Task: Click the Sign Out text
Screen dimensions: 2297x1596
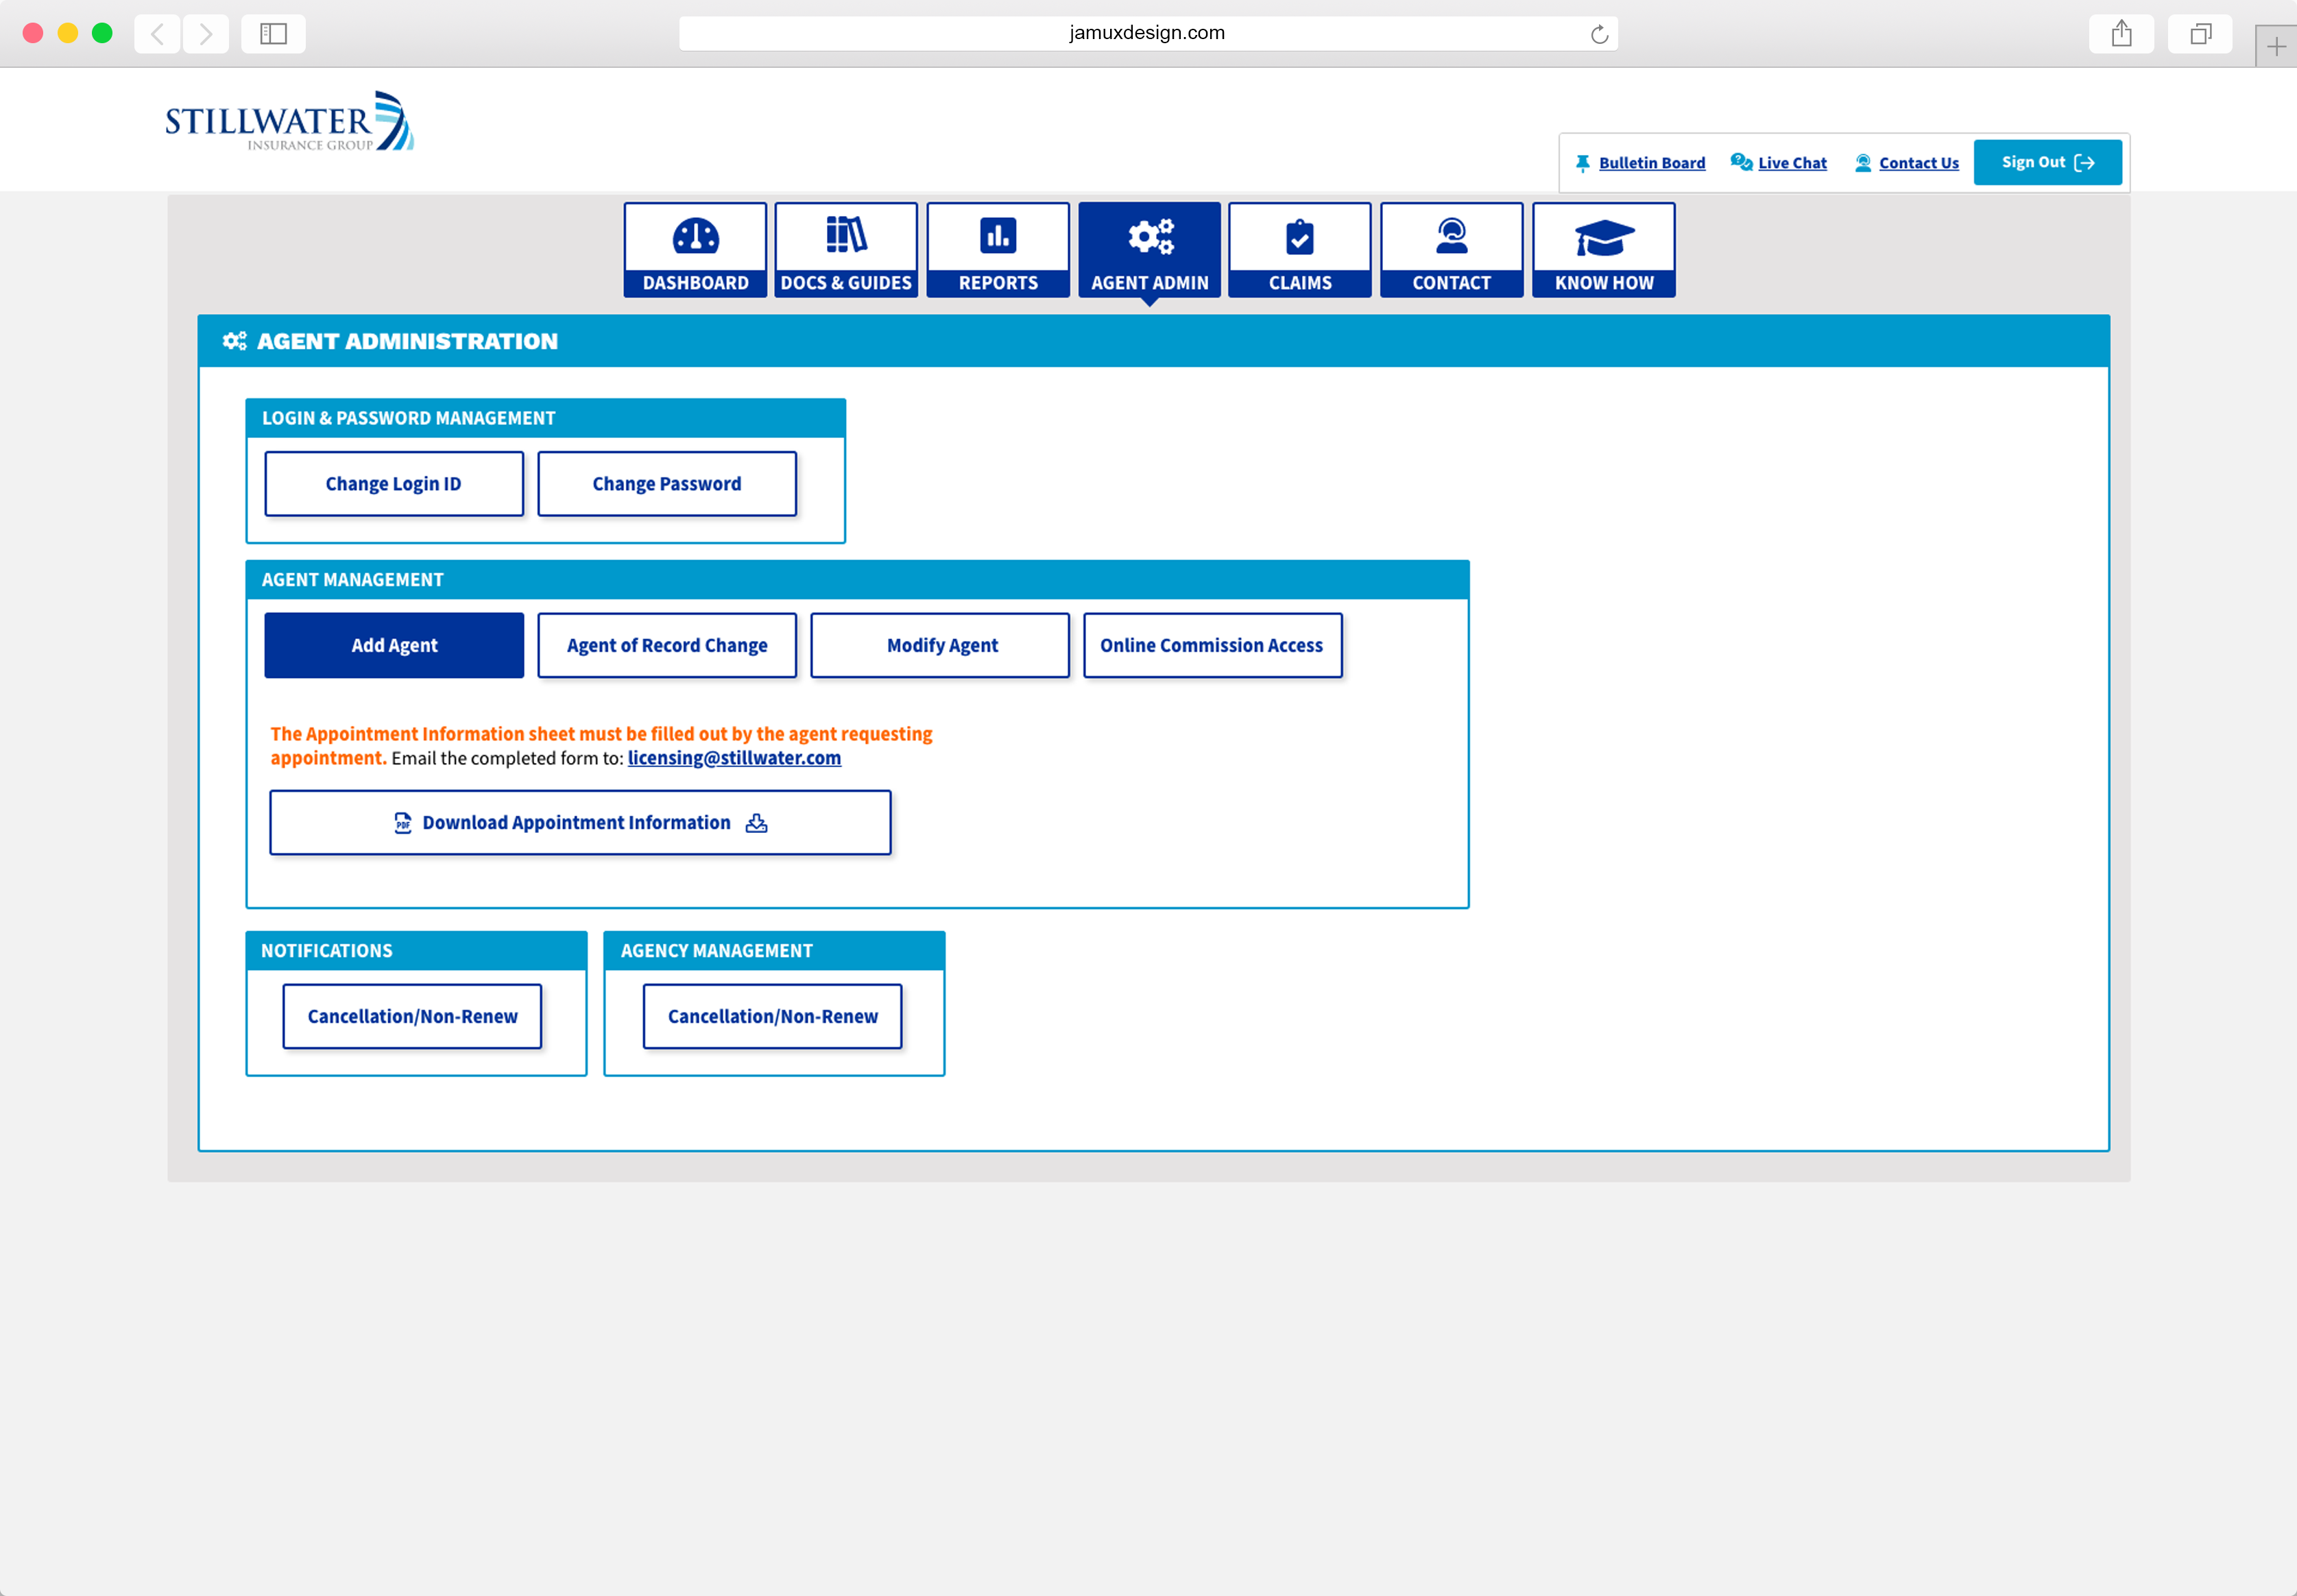Action: point(2033,162)
